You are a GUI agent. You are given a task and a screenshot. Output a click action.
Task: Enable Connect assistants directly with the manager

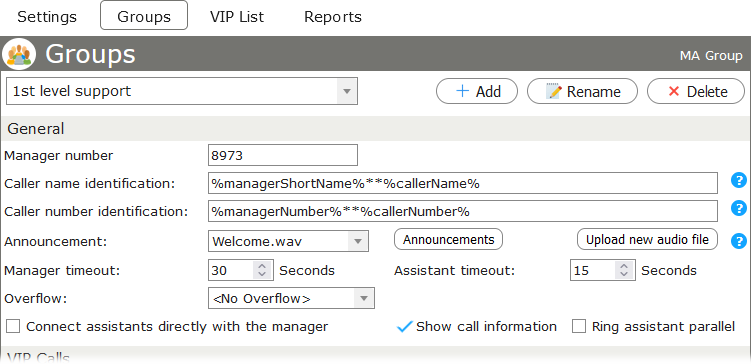click(x=13, y=327)
